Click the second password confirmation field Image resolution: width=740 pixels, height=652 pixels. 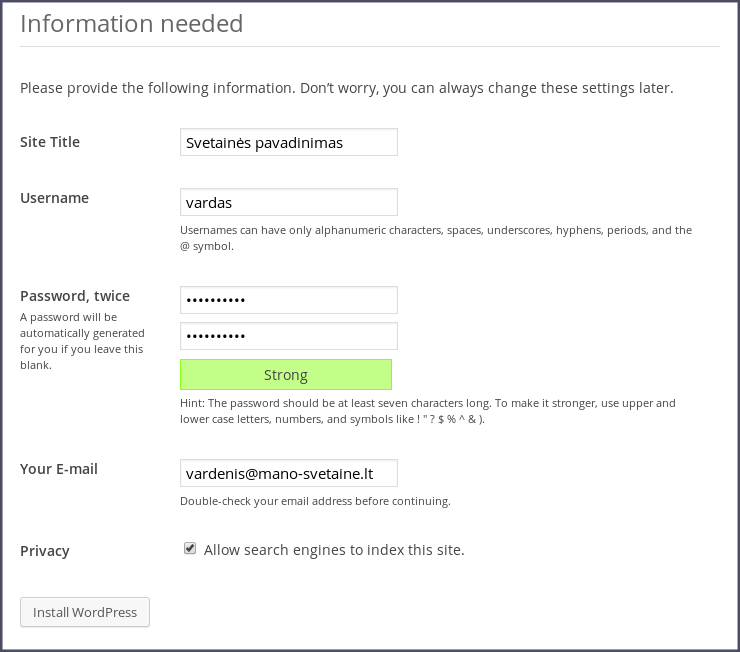(288, 336)
